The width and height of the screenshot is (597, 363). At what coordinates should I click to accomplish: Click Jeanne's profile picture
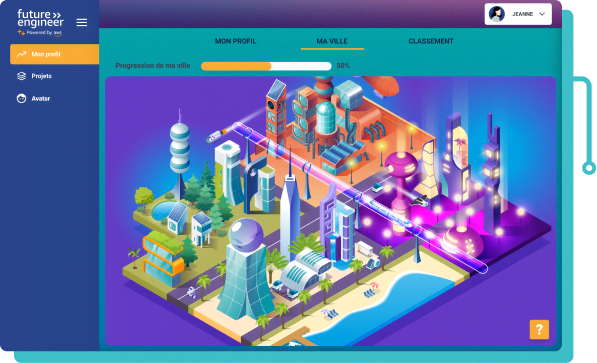click(496, 14)
